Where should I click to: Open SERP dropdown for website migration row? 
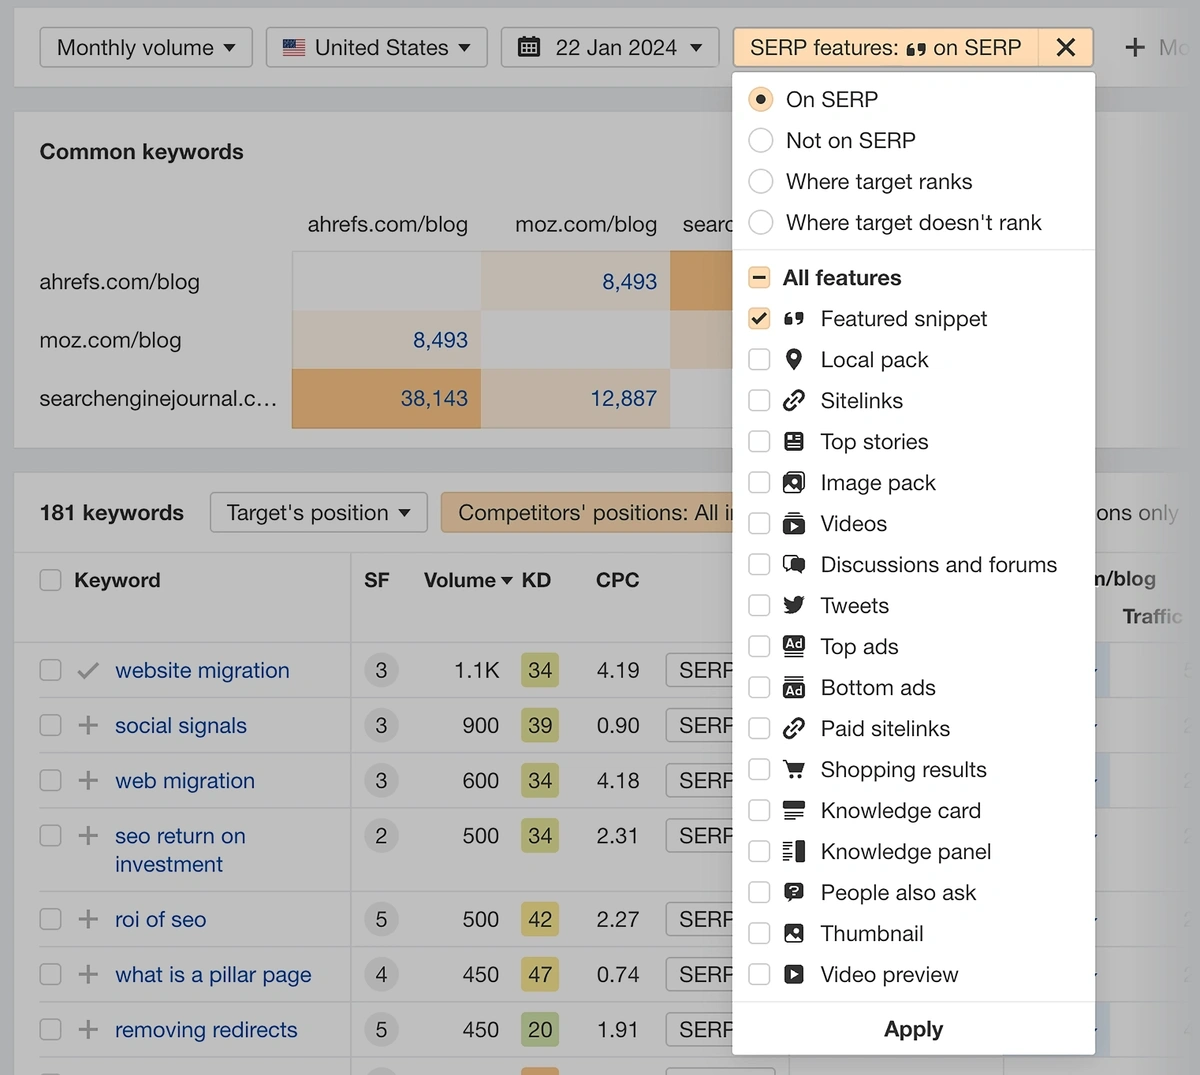pos(700,670)
